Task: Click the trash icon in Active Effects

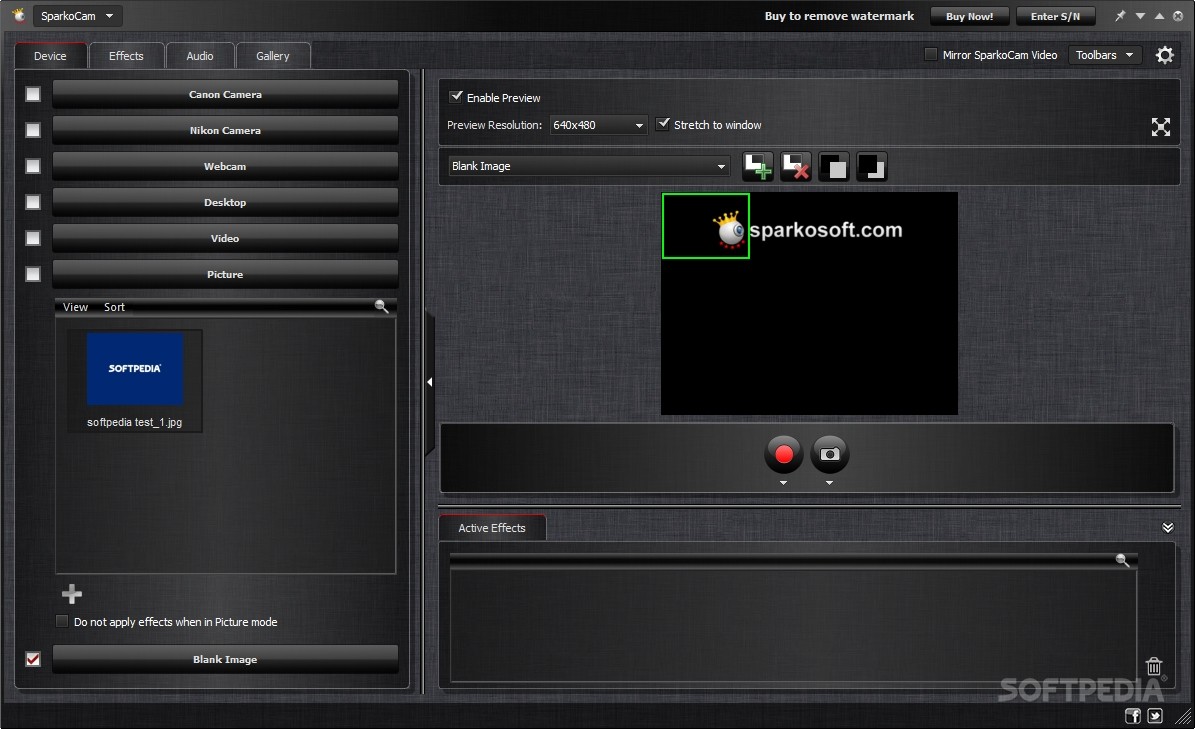Action: [x=1154, y=667]
